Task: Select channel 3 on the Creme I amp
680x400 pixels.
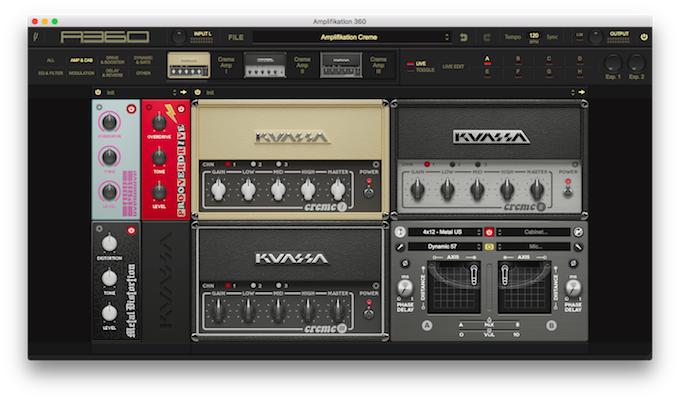Action: pos(278,164)
